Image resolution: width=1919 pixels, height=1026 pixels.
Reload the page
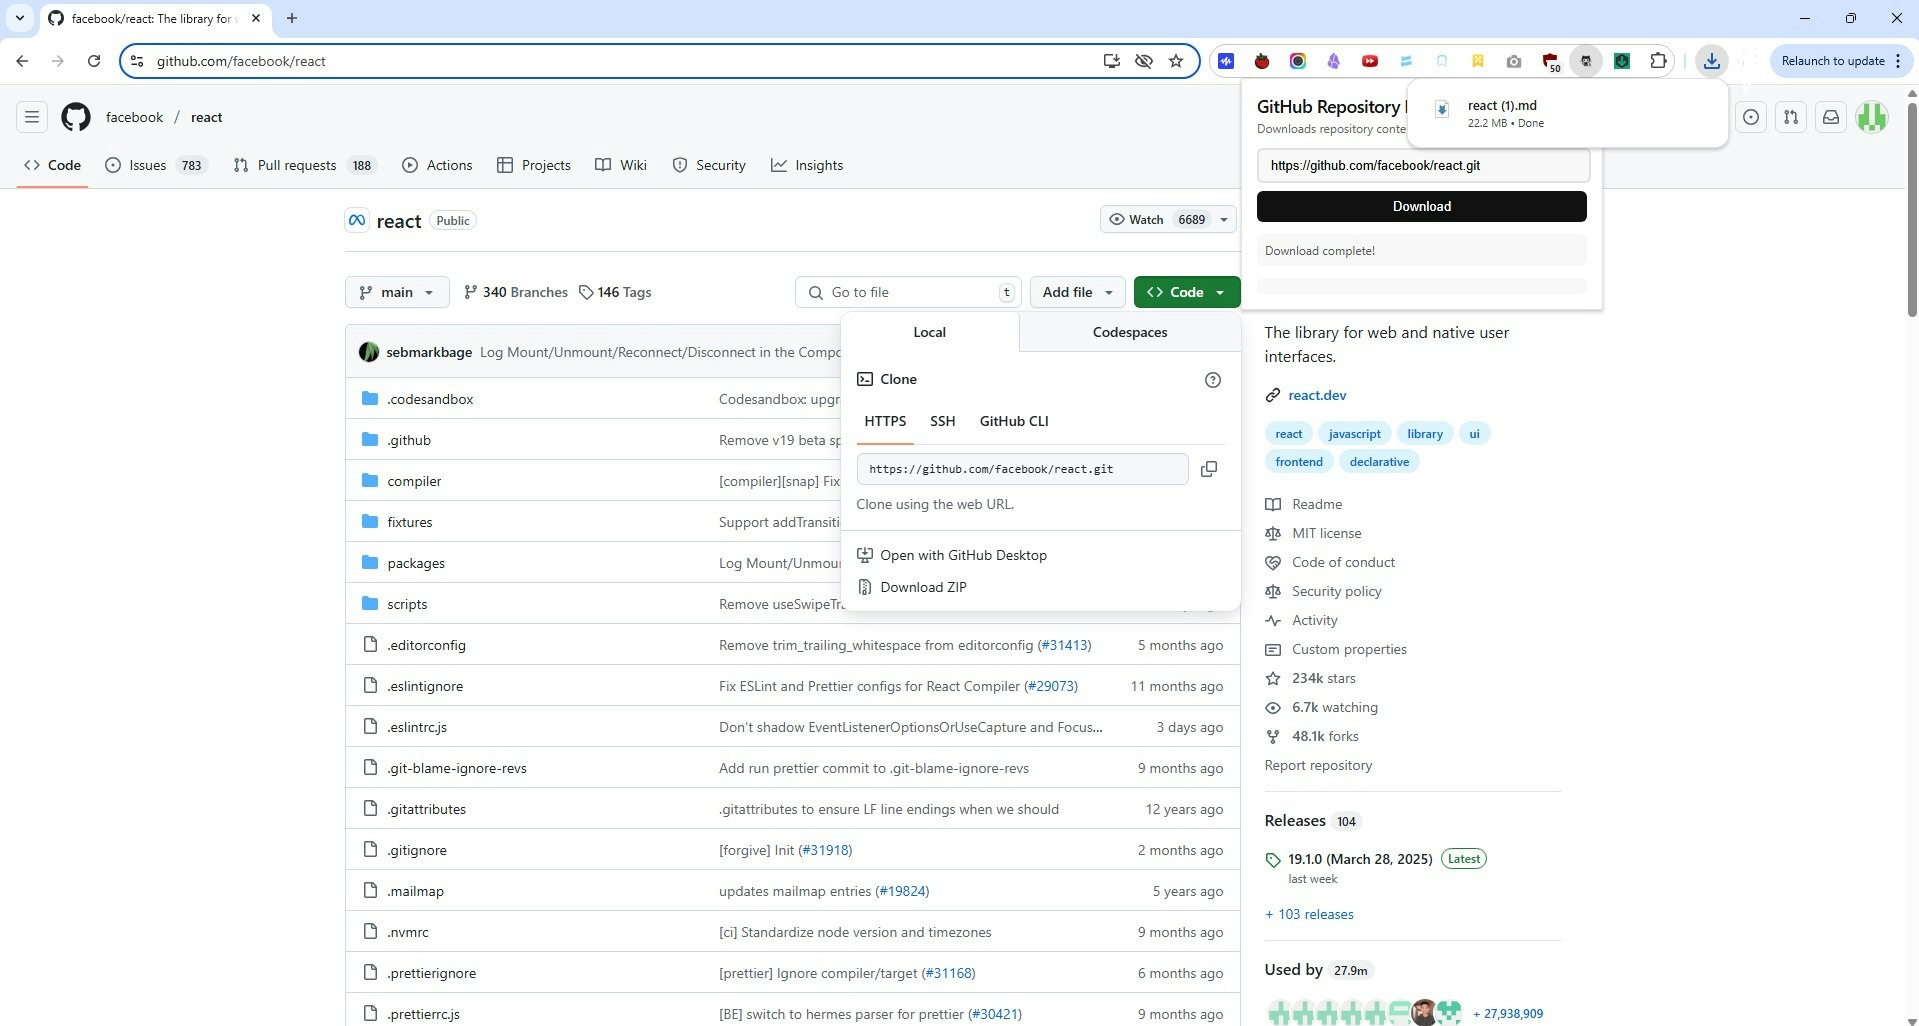click(94, 61)
